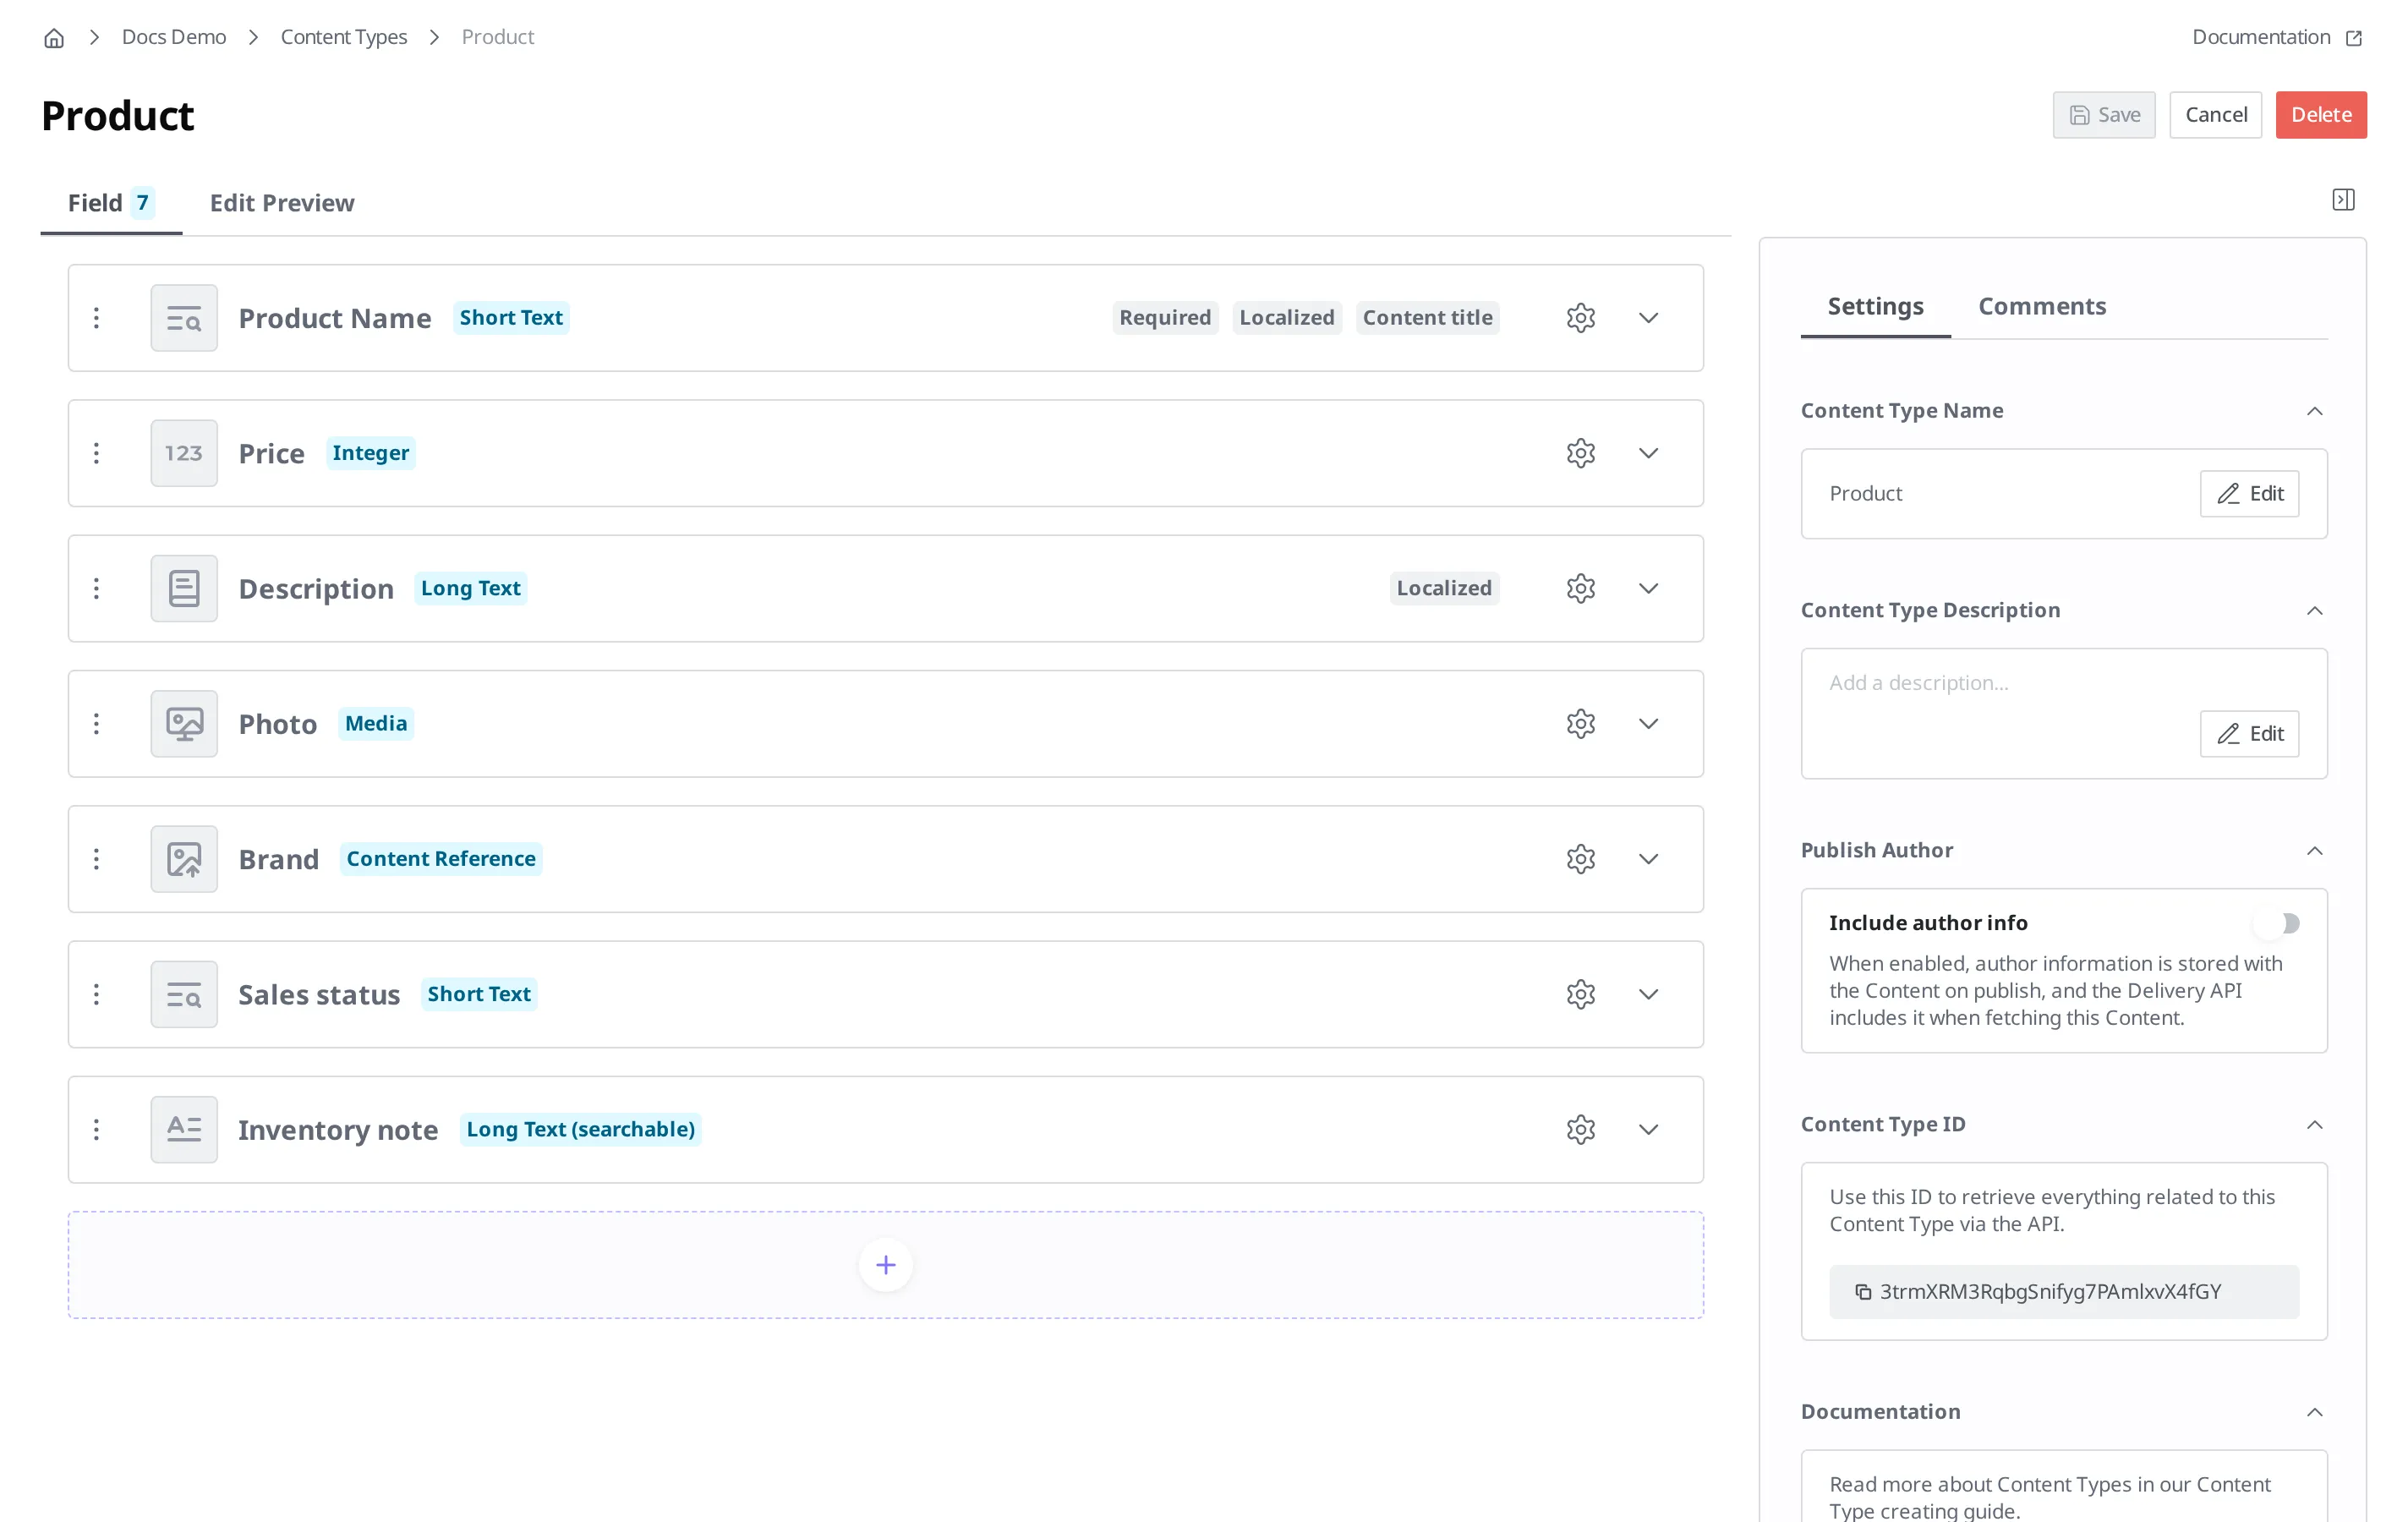Click the Save button
This screenshot has height=1522, width=2408.
click(2104, 115)
